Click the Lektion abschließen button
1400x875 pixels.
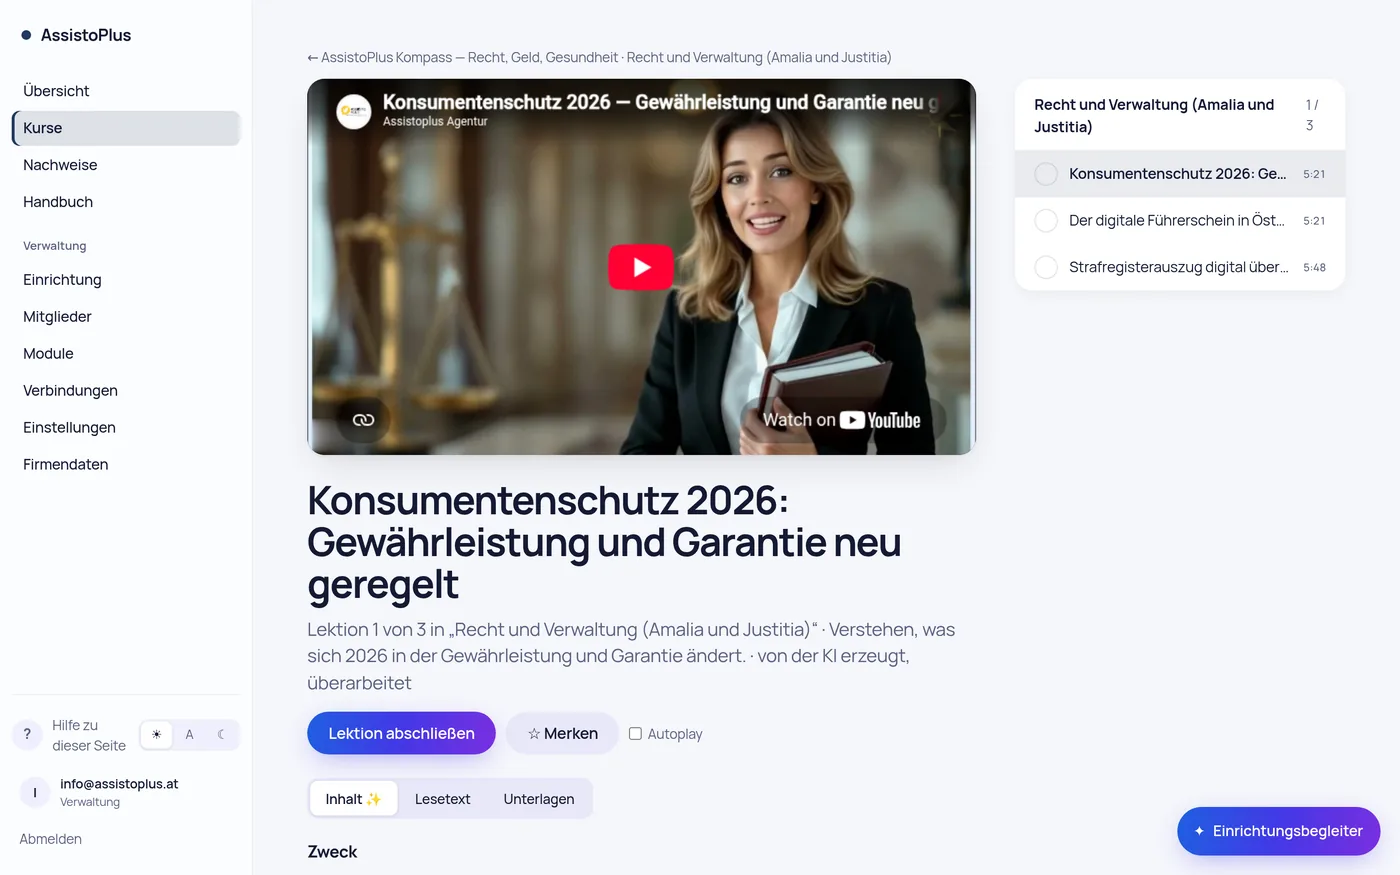[401, 733]
